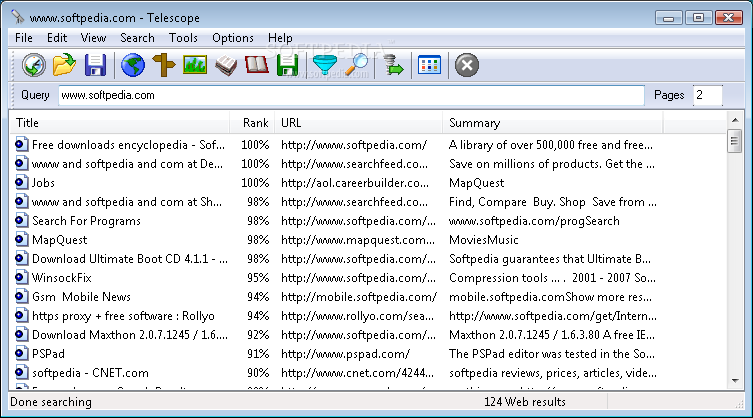Open the Help menu
The width and height of the screenshot is (753, 418).
click(x=280, y=37)
